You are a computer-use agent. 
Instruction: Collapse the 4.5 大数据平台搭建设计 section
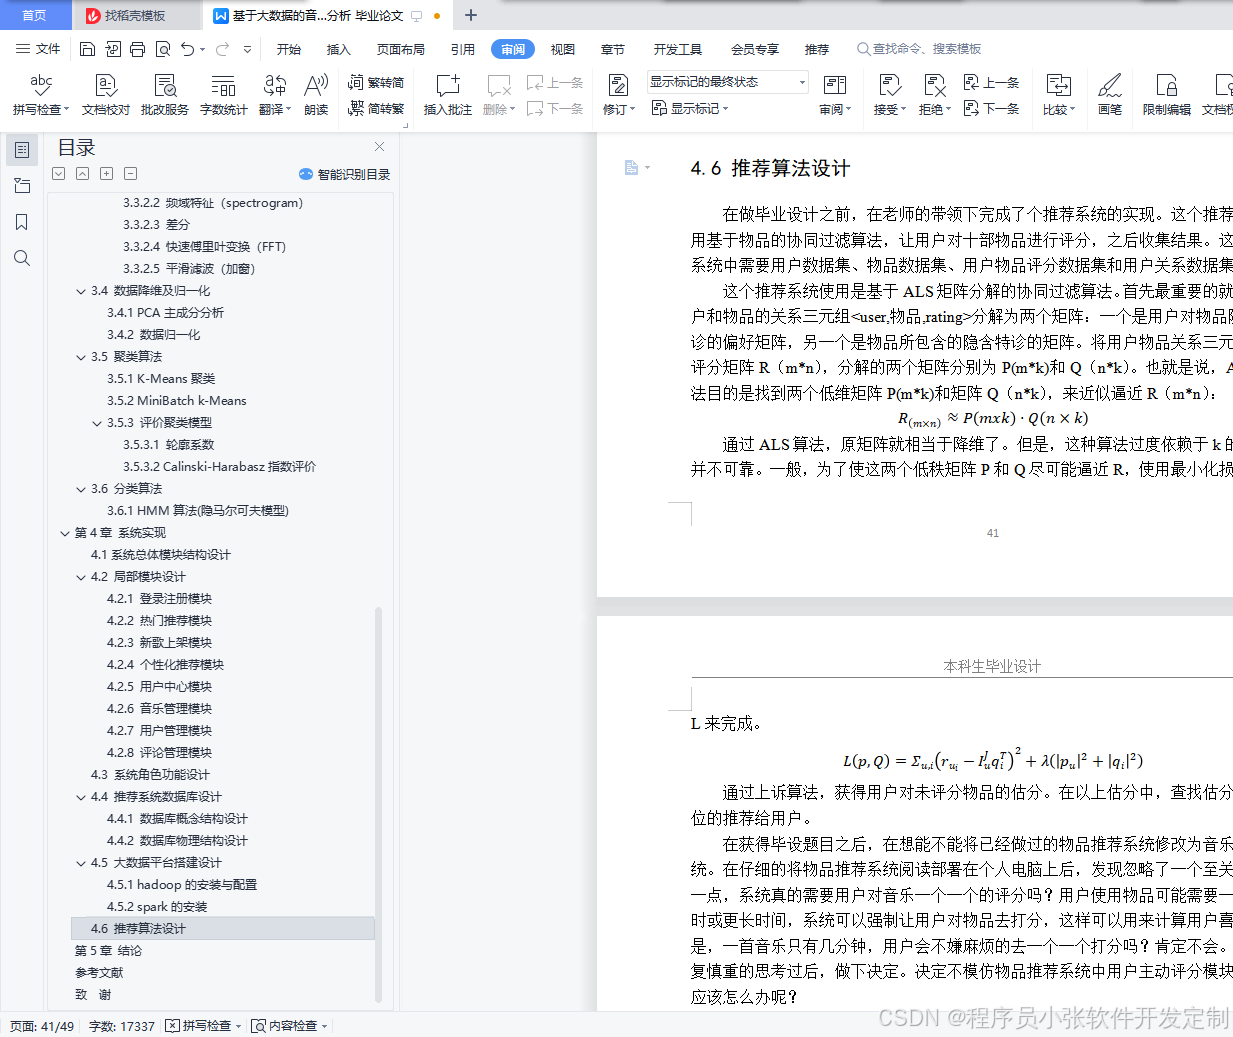[x=81, y=863]
